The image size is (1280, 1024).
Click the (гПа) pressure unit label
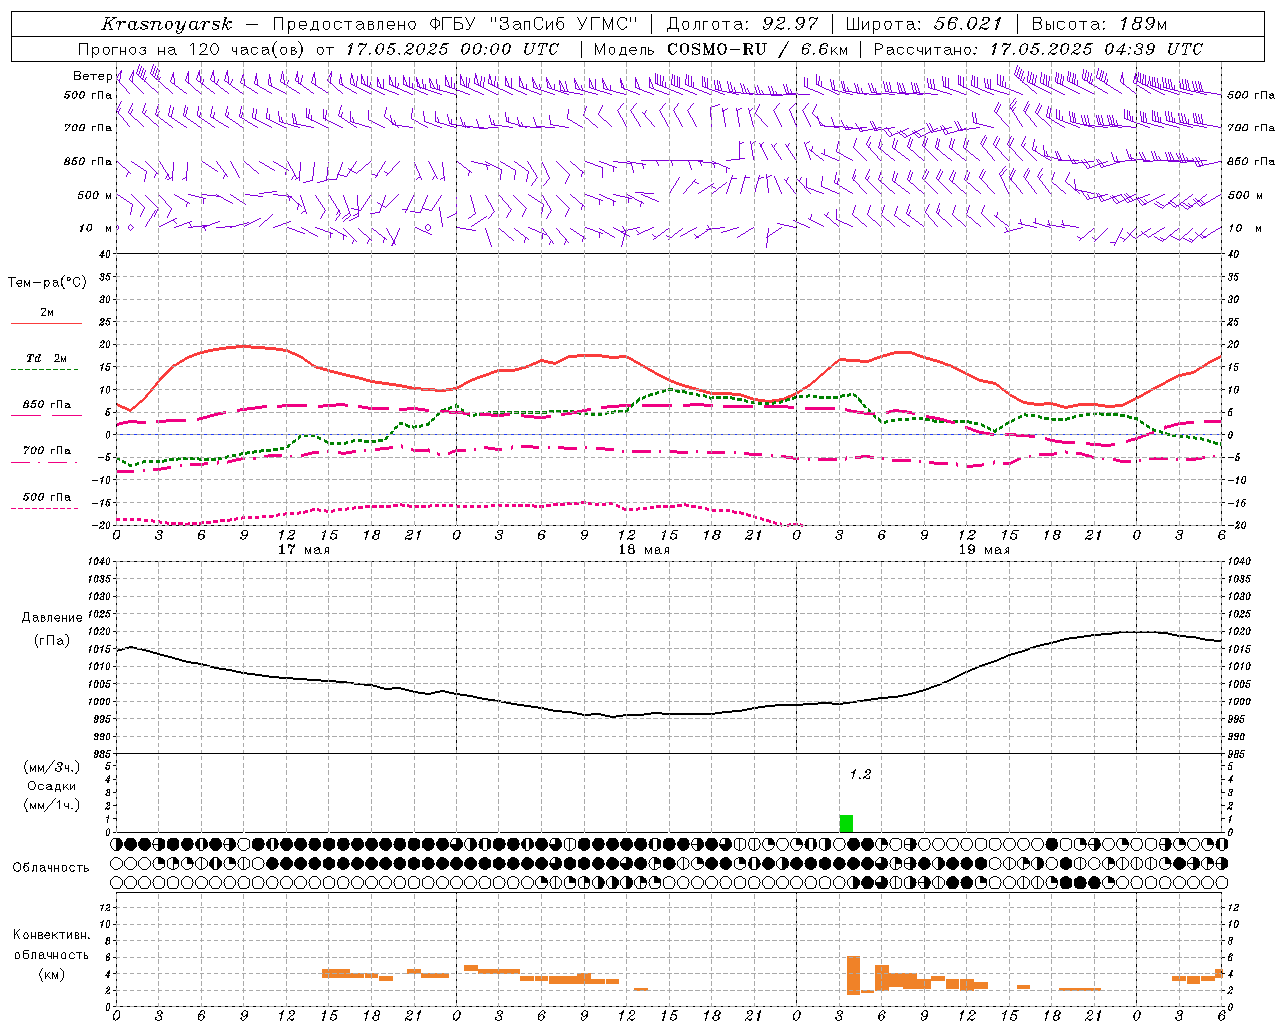[x=52, y=641]
